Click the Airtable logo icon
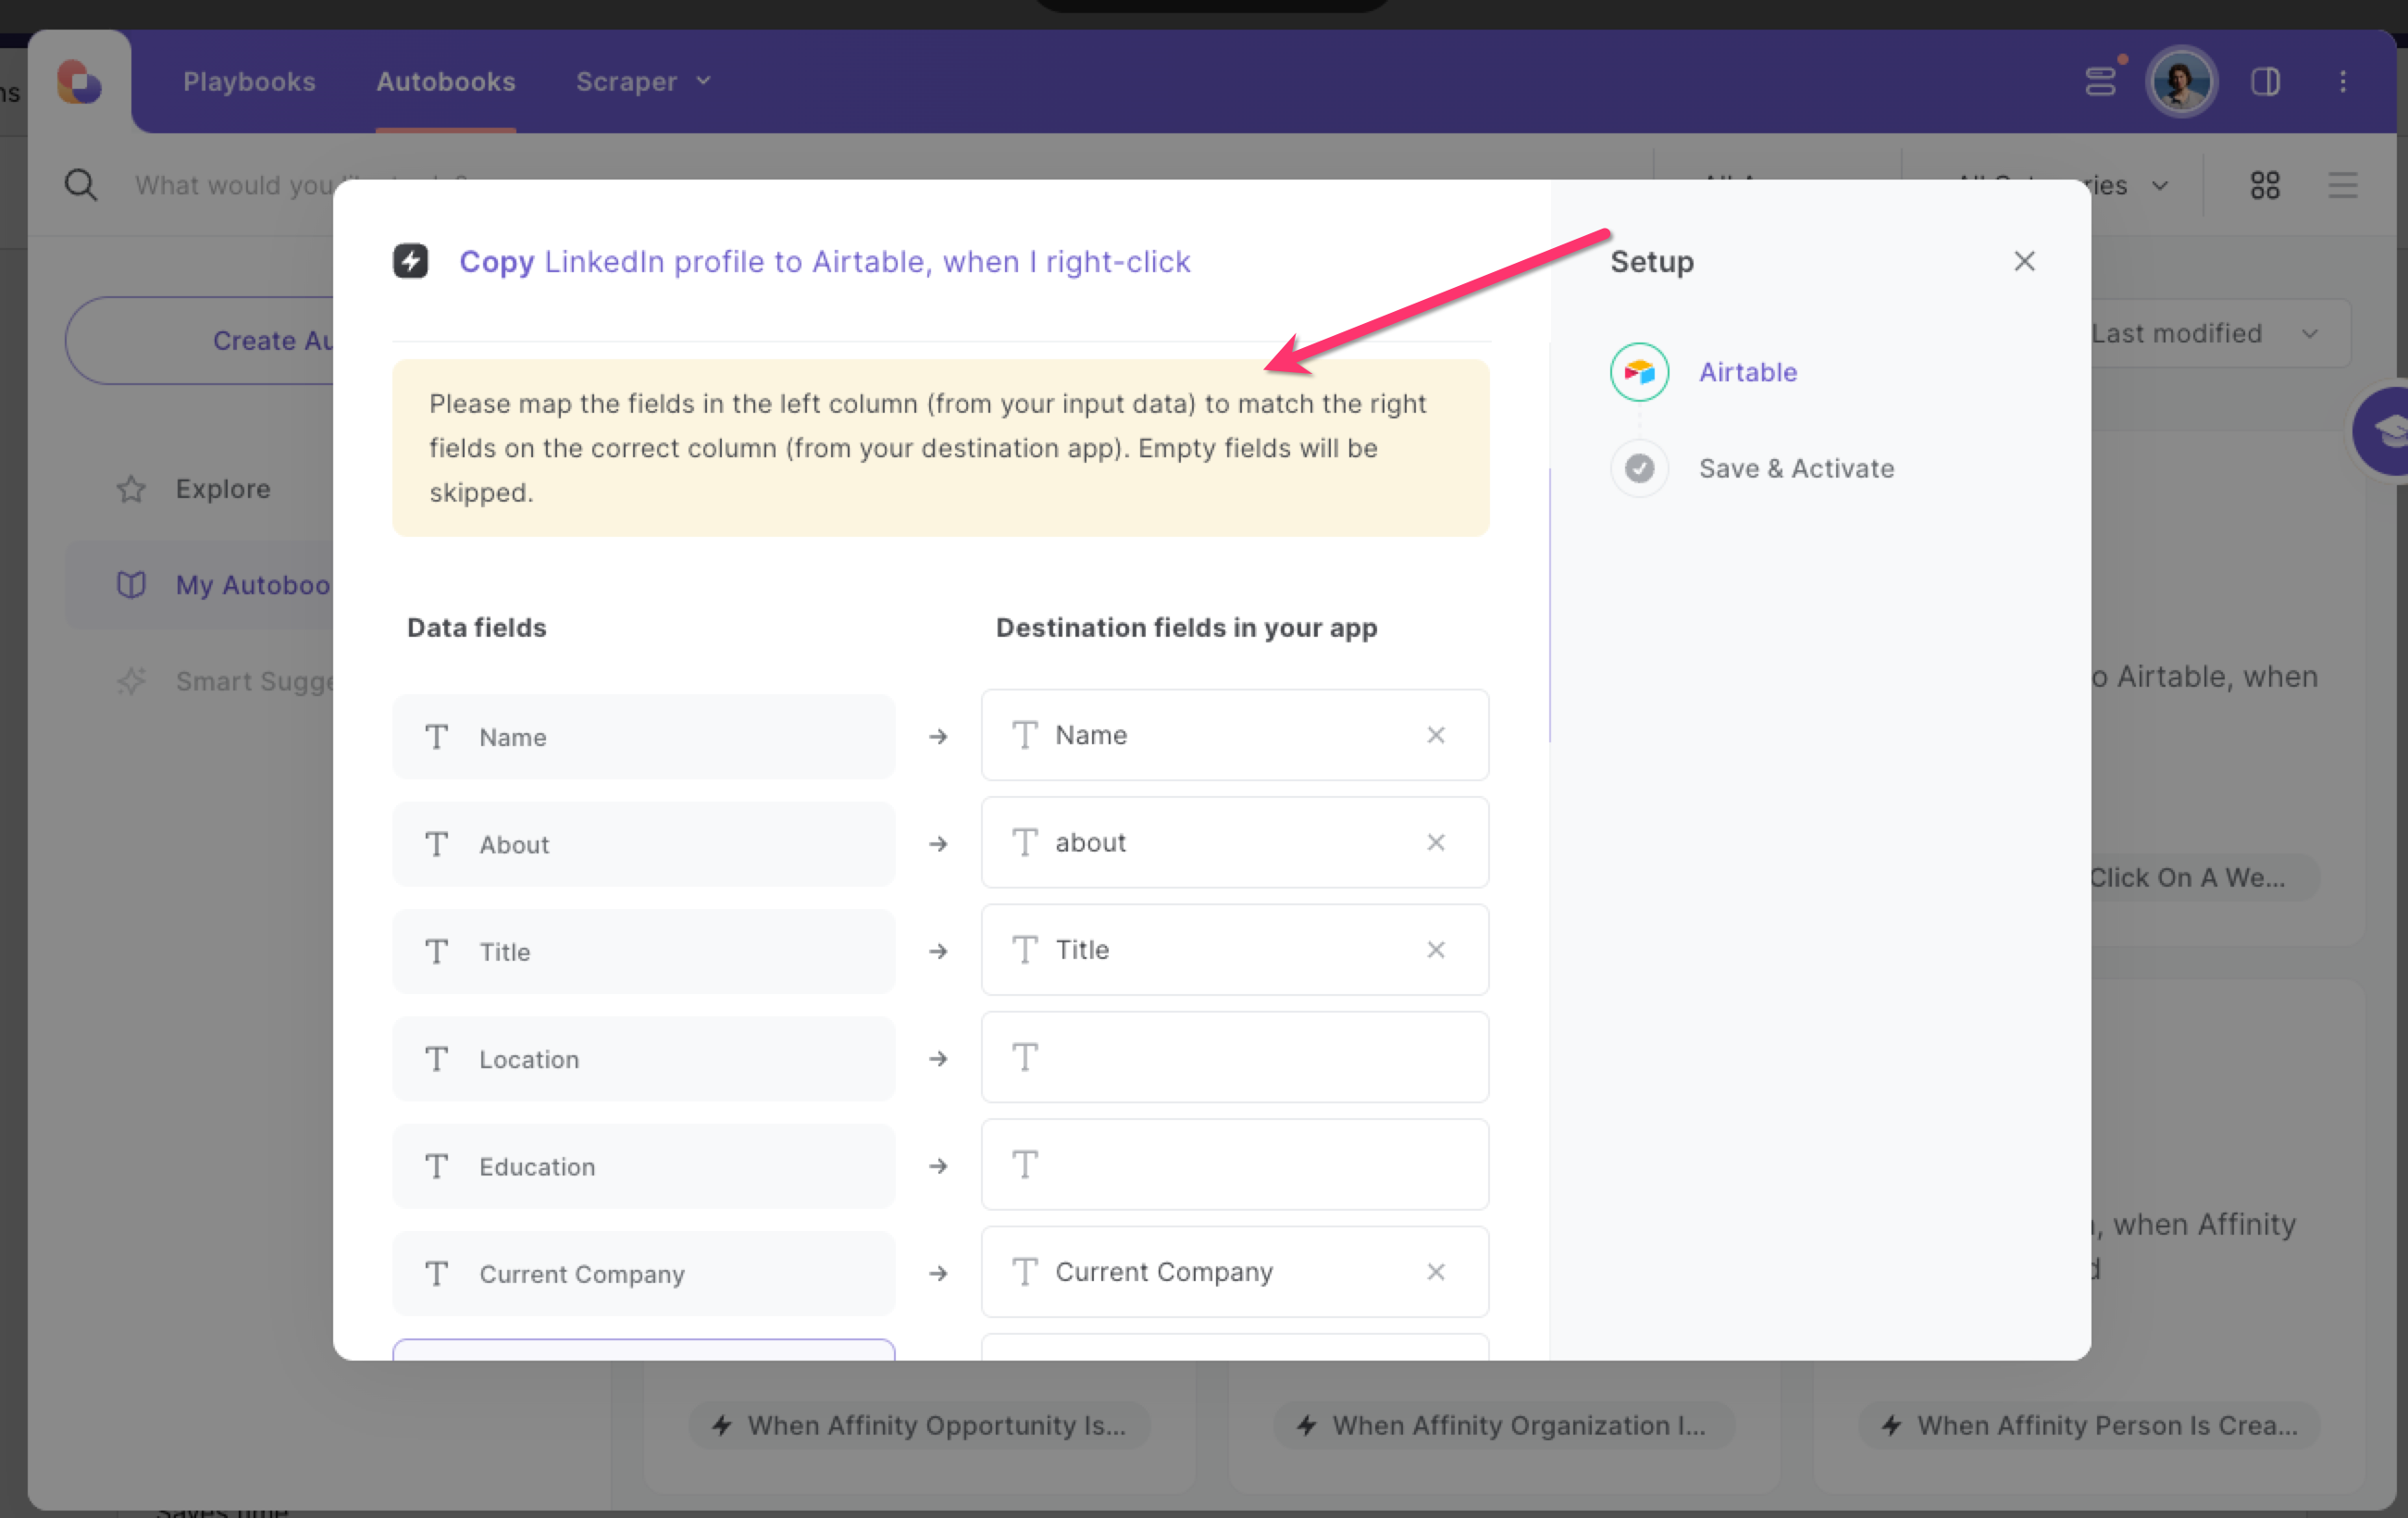 point(1639,372)
